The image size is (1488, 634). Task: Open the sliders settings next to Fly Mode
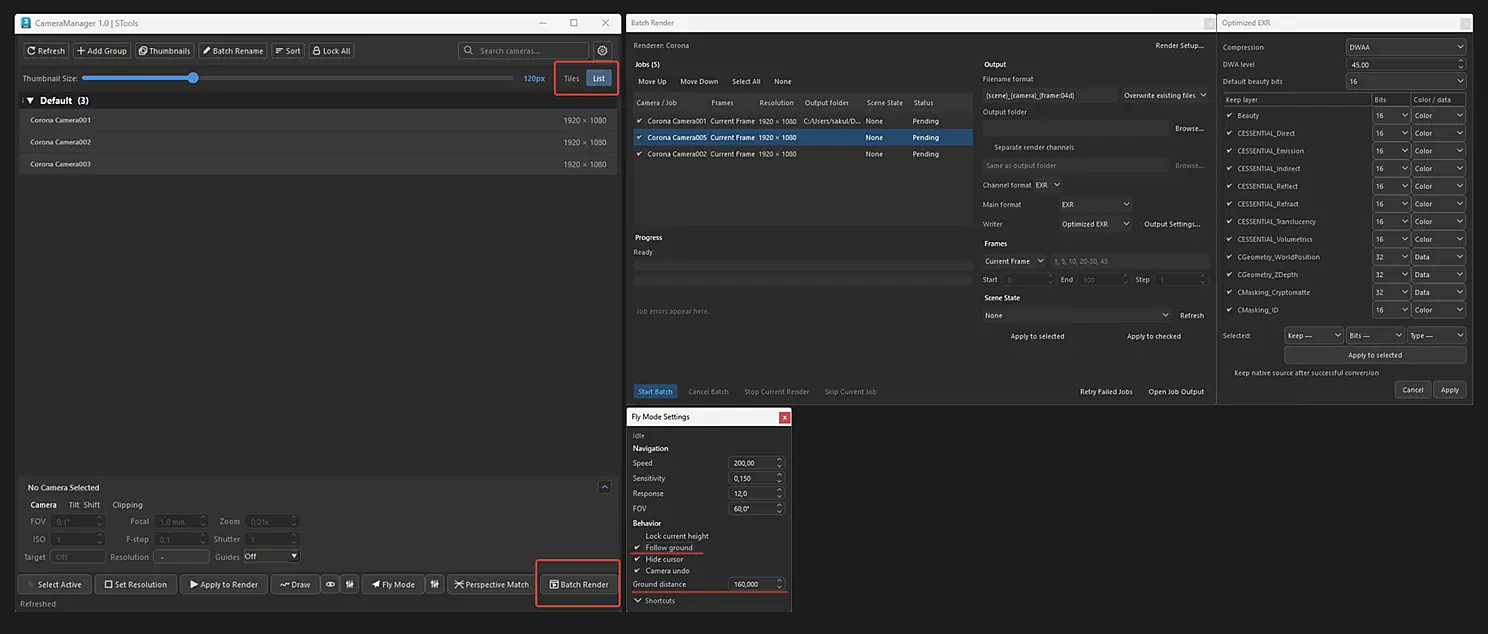(434, 585)
